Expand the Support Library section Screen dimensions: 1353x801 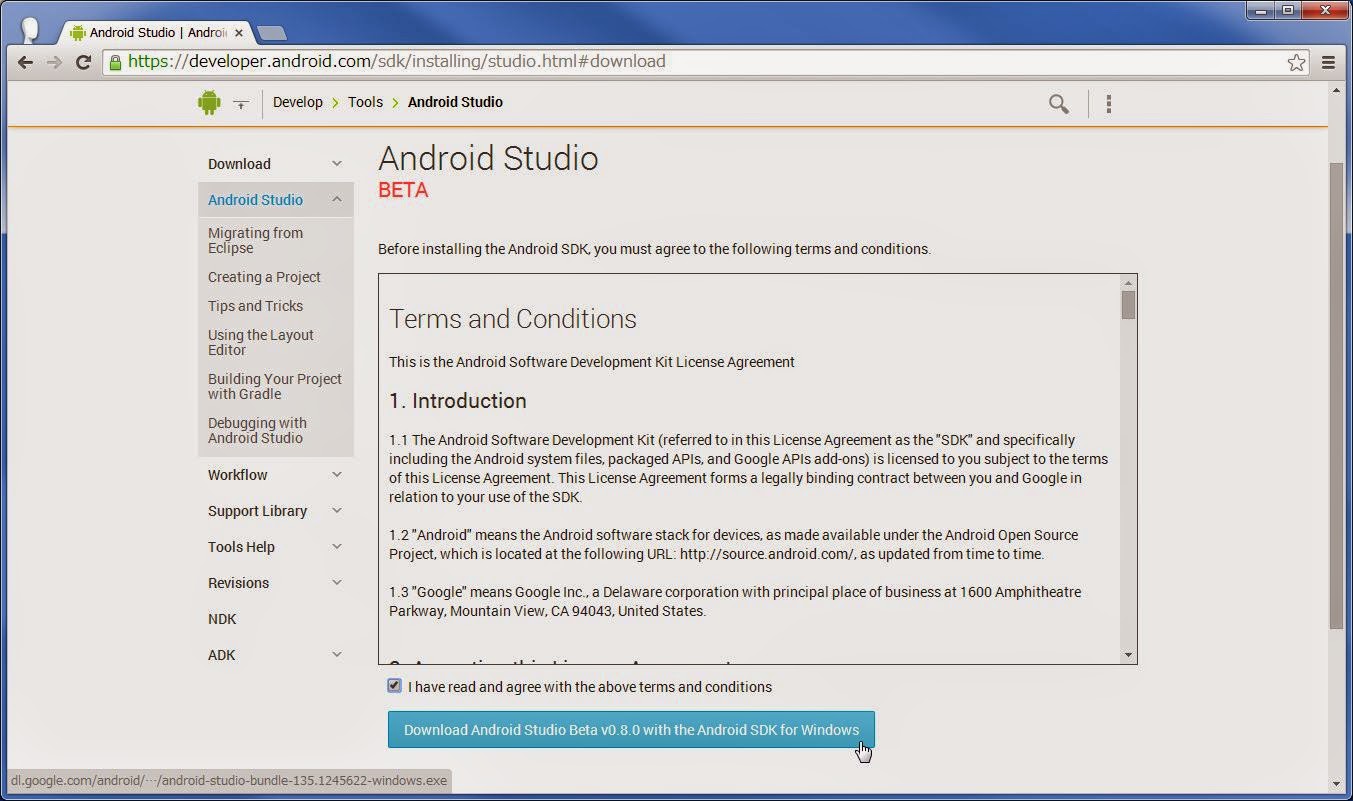click(x=337, y=511)
